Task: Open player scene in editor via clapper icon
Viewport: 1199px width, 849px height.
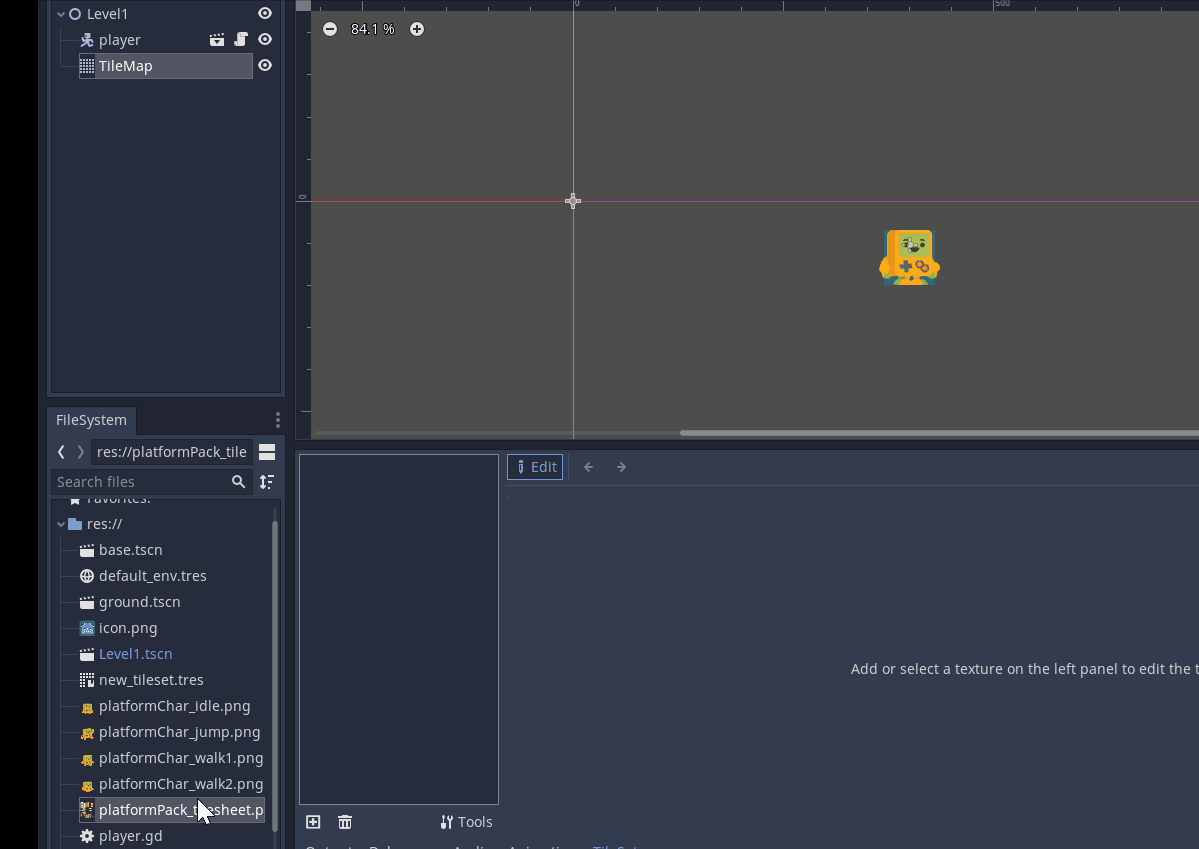Action: coord(217,40)
